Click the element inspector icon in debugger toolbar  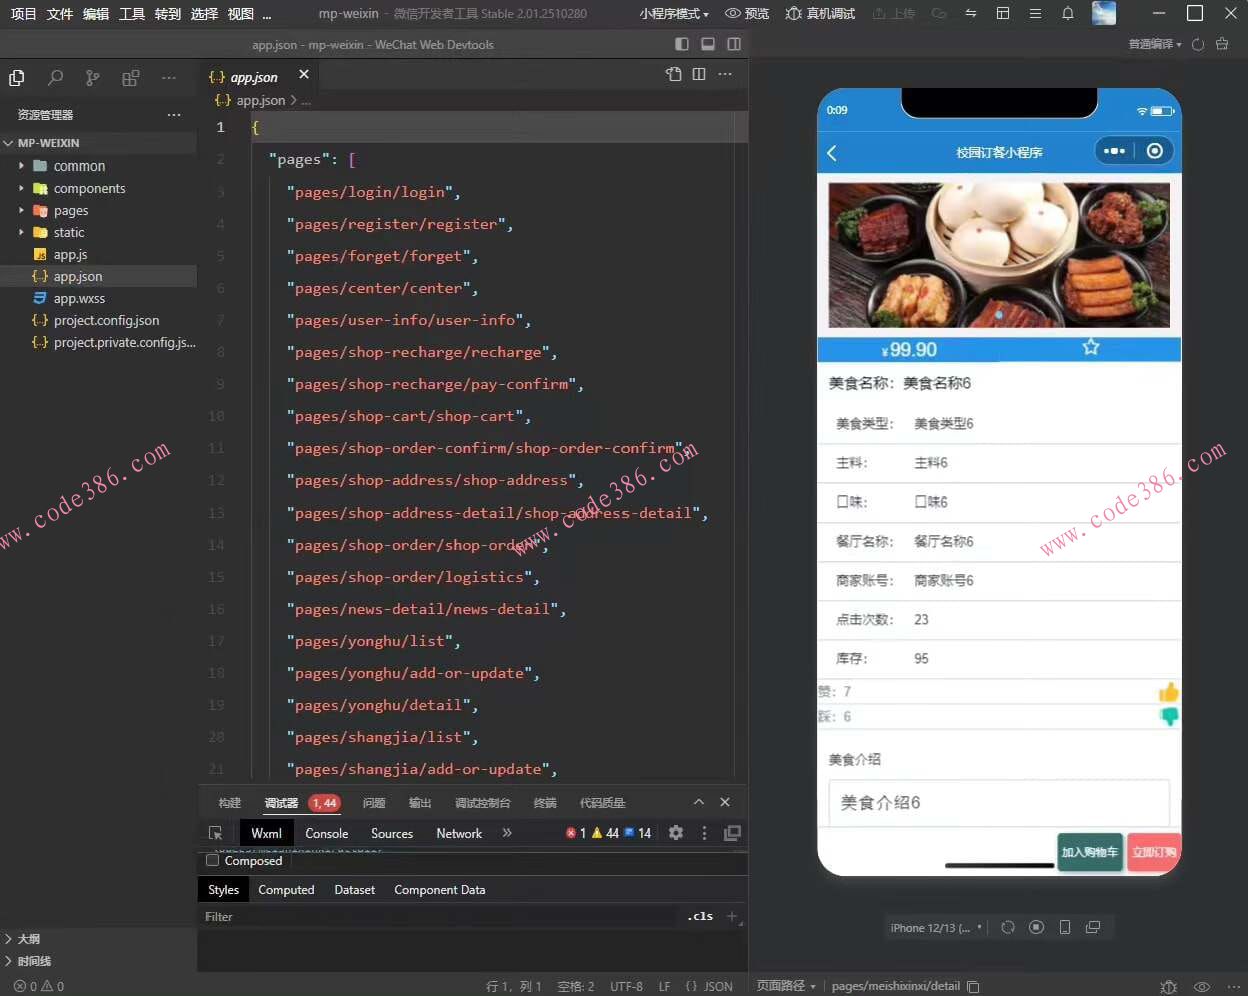[x=215, y=832]
